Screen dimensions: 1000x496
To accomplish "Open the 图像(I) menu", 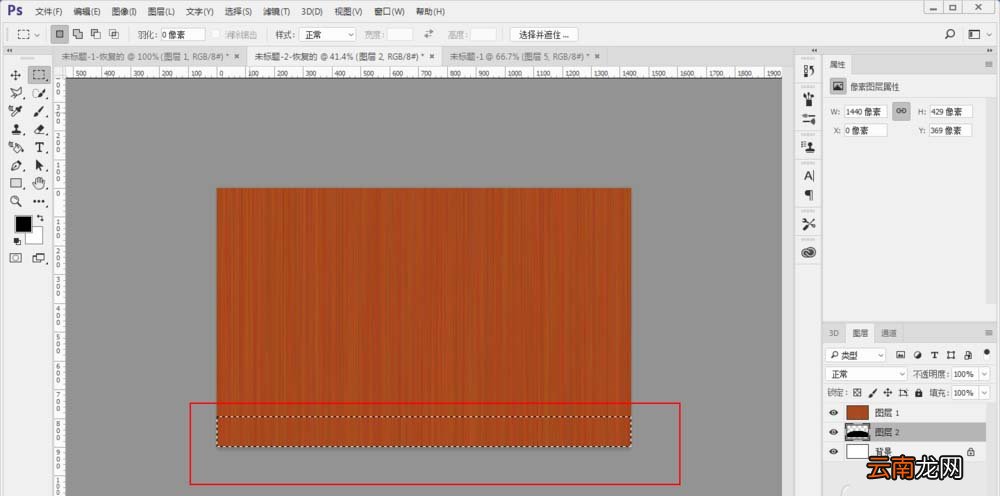I will 124,11.
